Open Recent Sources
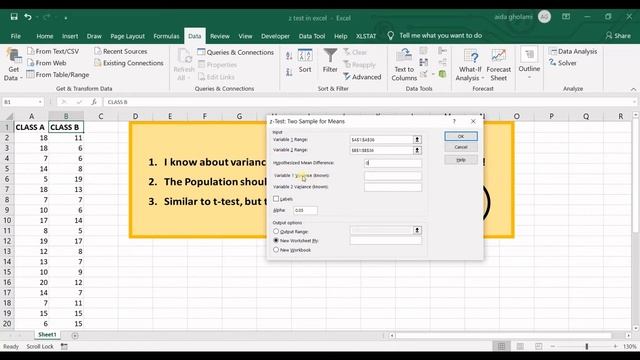This screenshot has width=640, height=360. (121, 51)
